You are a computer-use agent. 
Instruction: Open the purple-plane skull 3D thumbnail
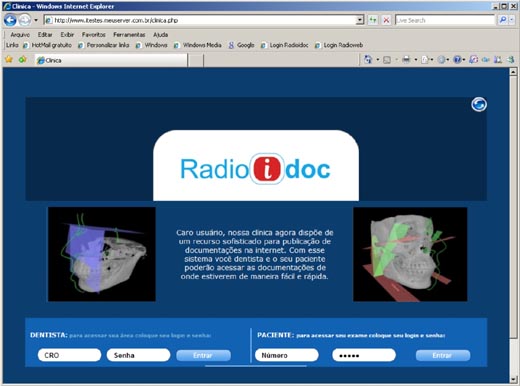(x=102, y=254)
